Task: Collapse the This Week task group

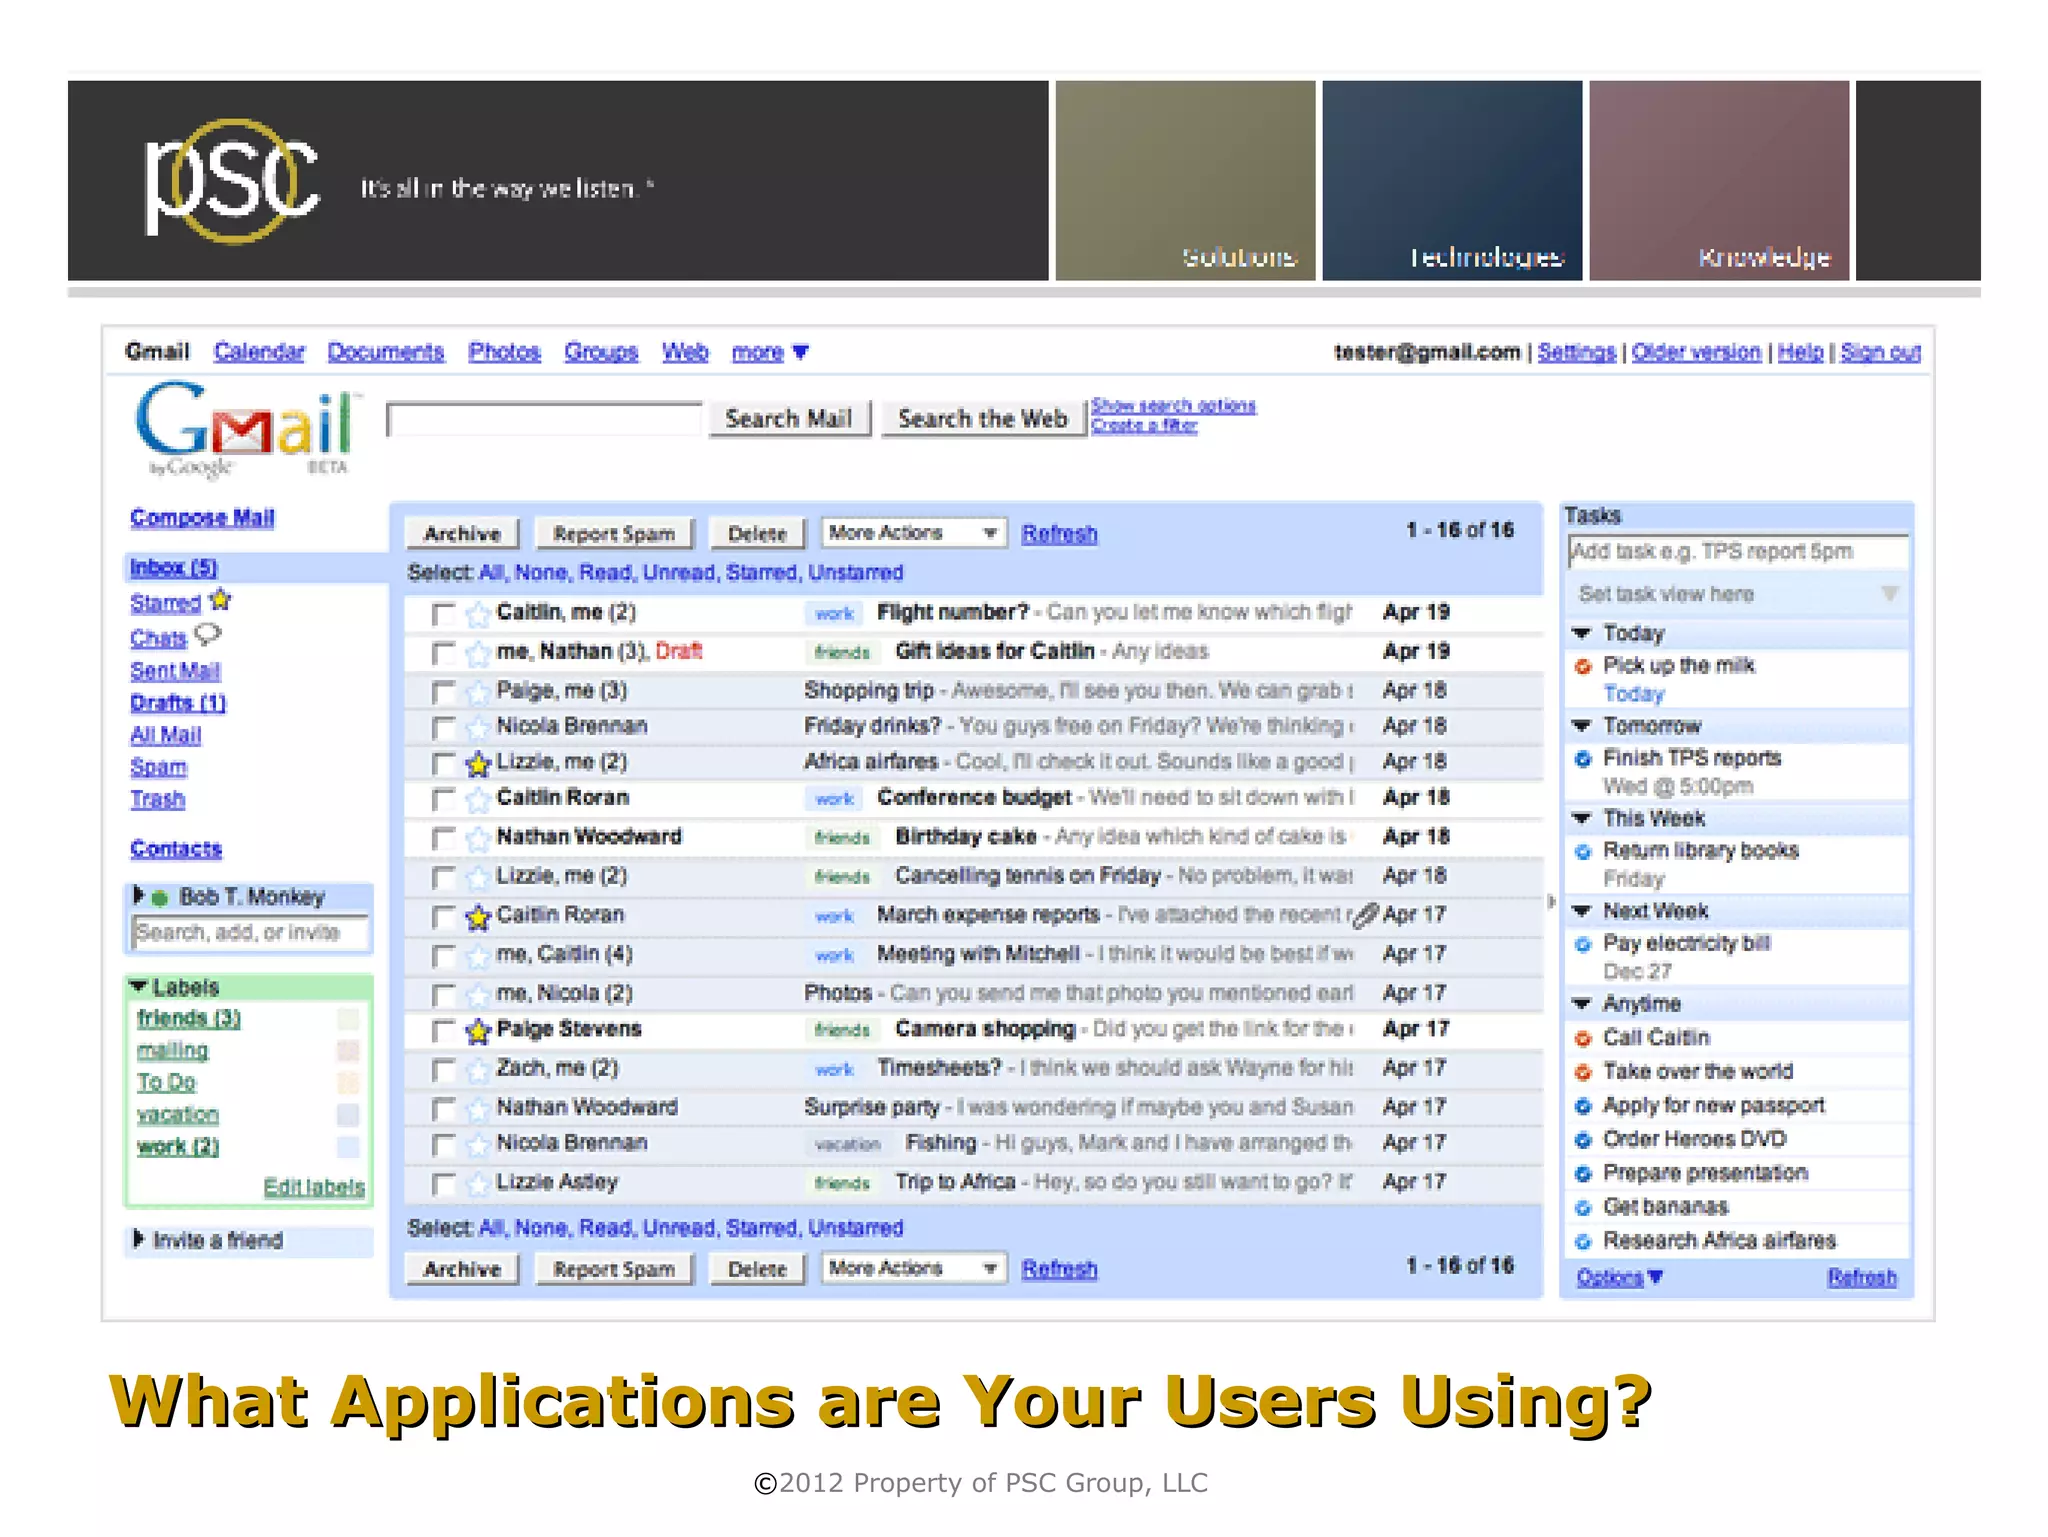Action: tap(1582, 818)
